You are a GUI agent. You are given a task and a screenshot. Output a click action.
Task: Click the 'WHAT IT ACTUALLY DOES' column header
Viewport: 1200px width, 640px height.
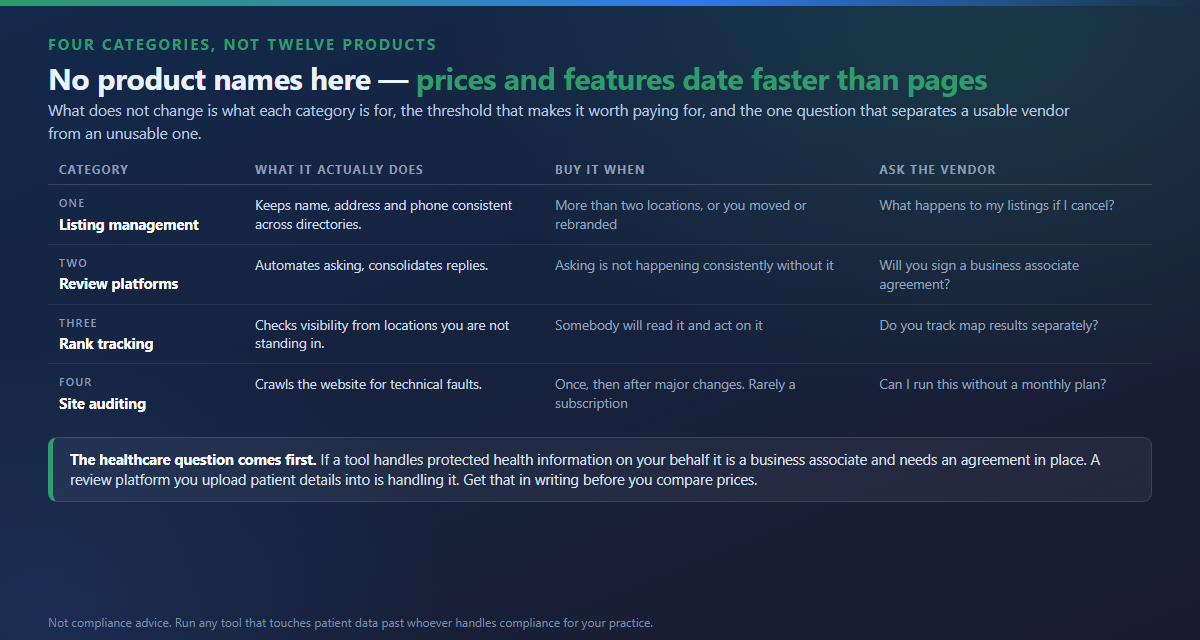click(x=339, y=170)
